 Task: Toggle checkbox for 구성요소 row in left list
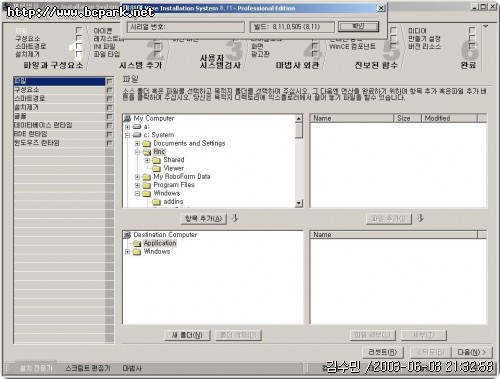point(109,90)
